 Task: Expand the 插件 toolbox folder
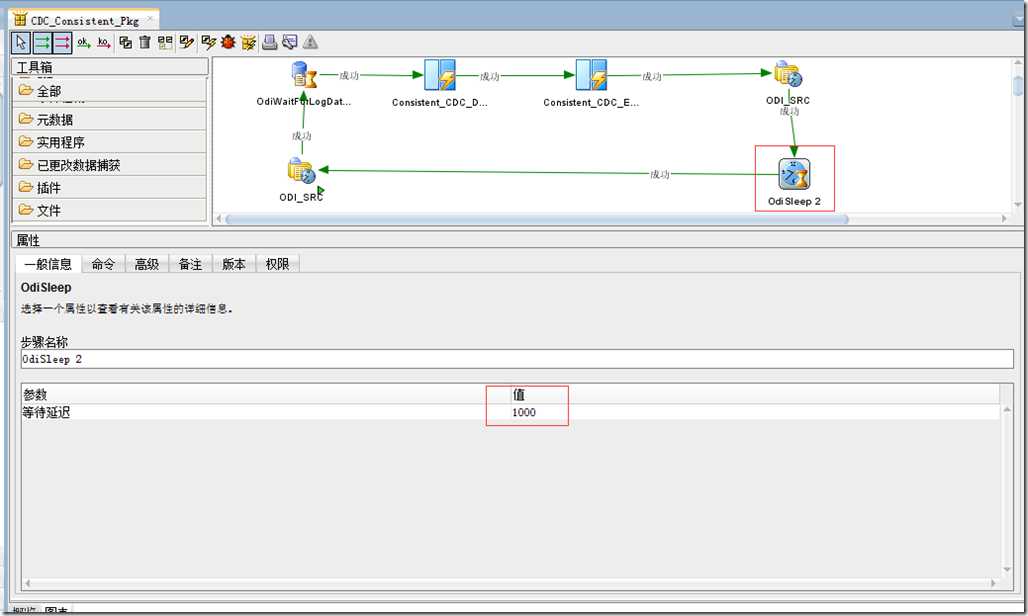(109, 188)
